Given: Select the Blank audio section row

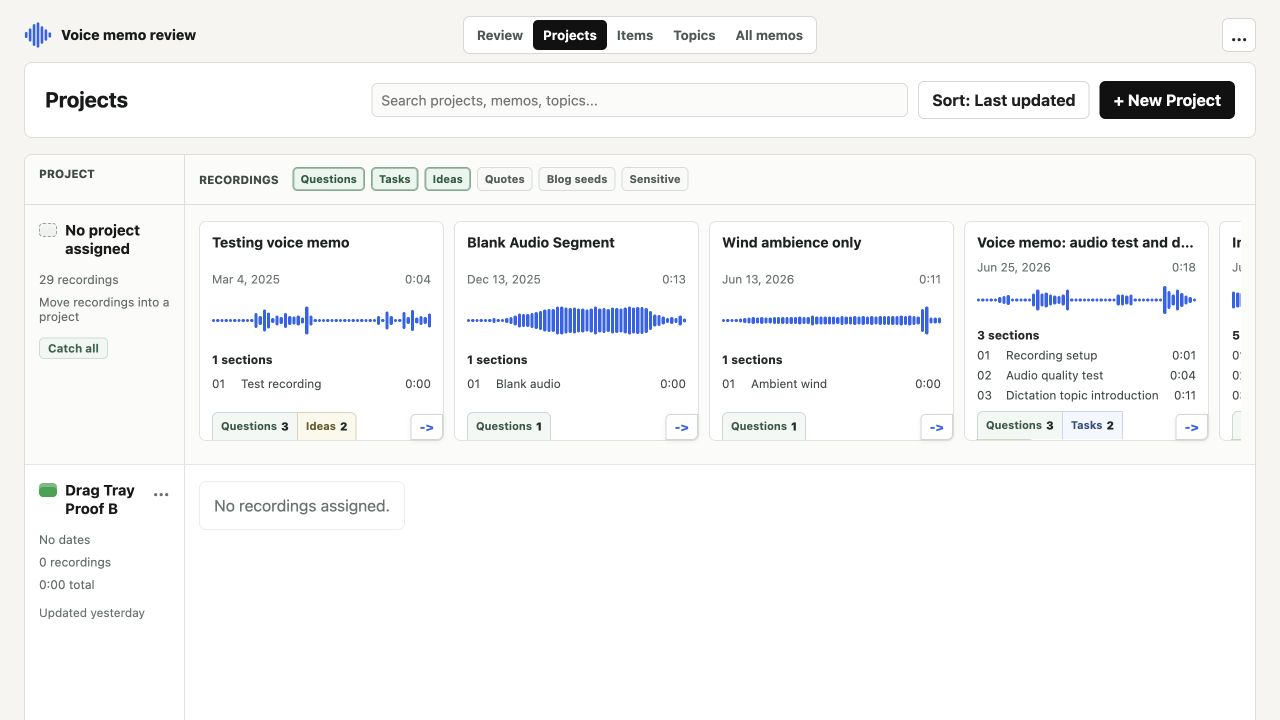Looking at the screenshot, I should click(x=576, y=384).
